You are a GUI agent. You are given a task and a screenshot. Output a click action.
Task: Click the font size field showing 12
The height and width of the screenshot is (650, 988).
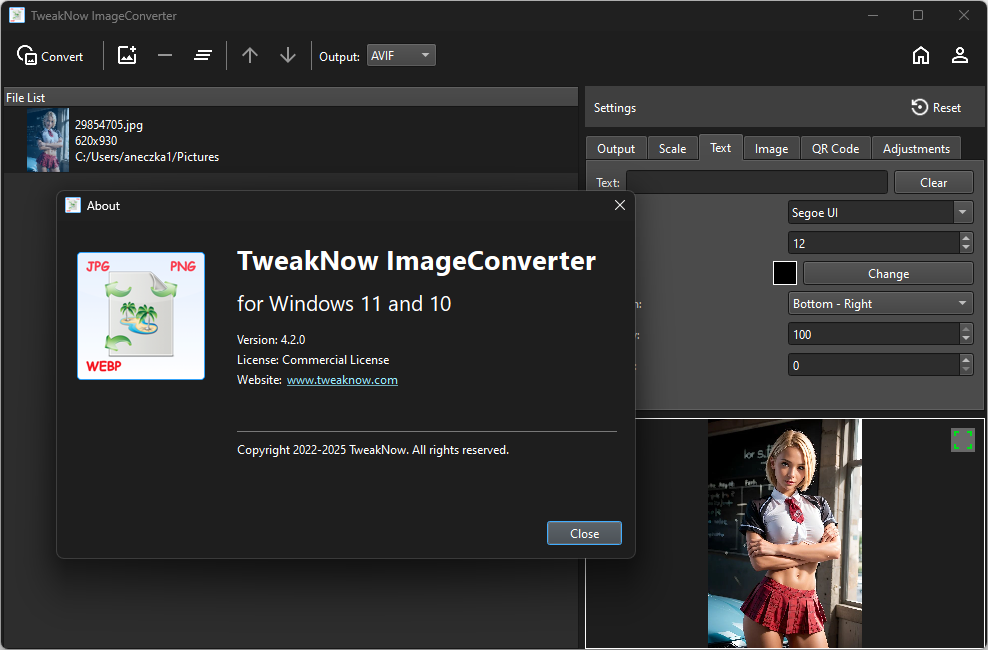pos(873,243)
